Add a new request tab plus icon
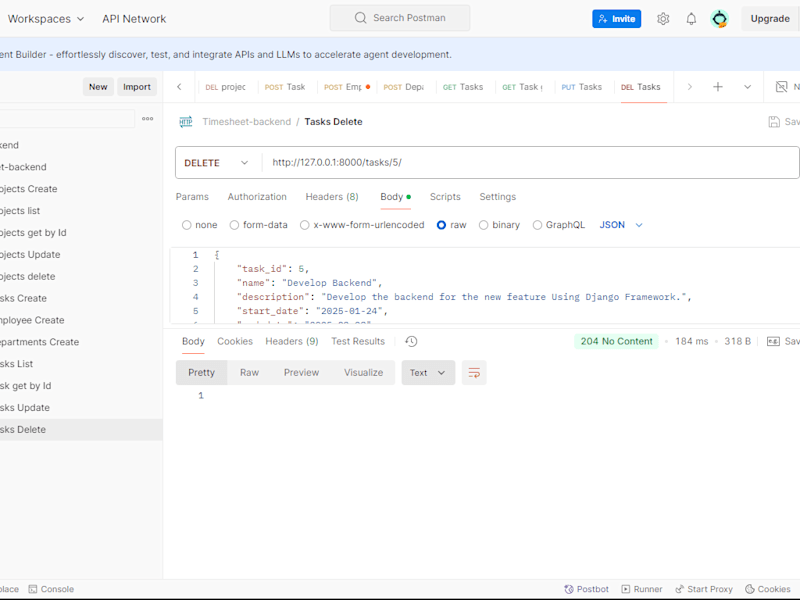The height and width of the screenshot is (600, 800). [x=717, y=87]
